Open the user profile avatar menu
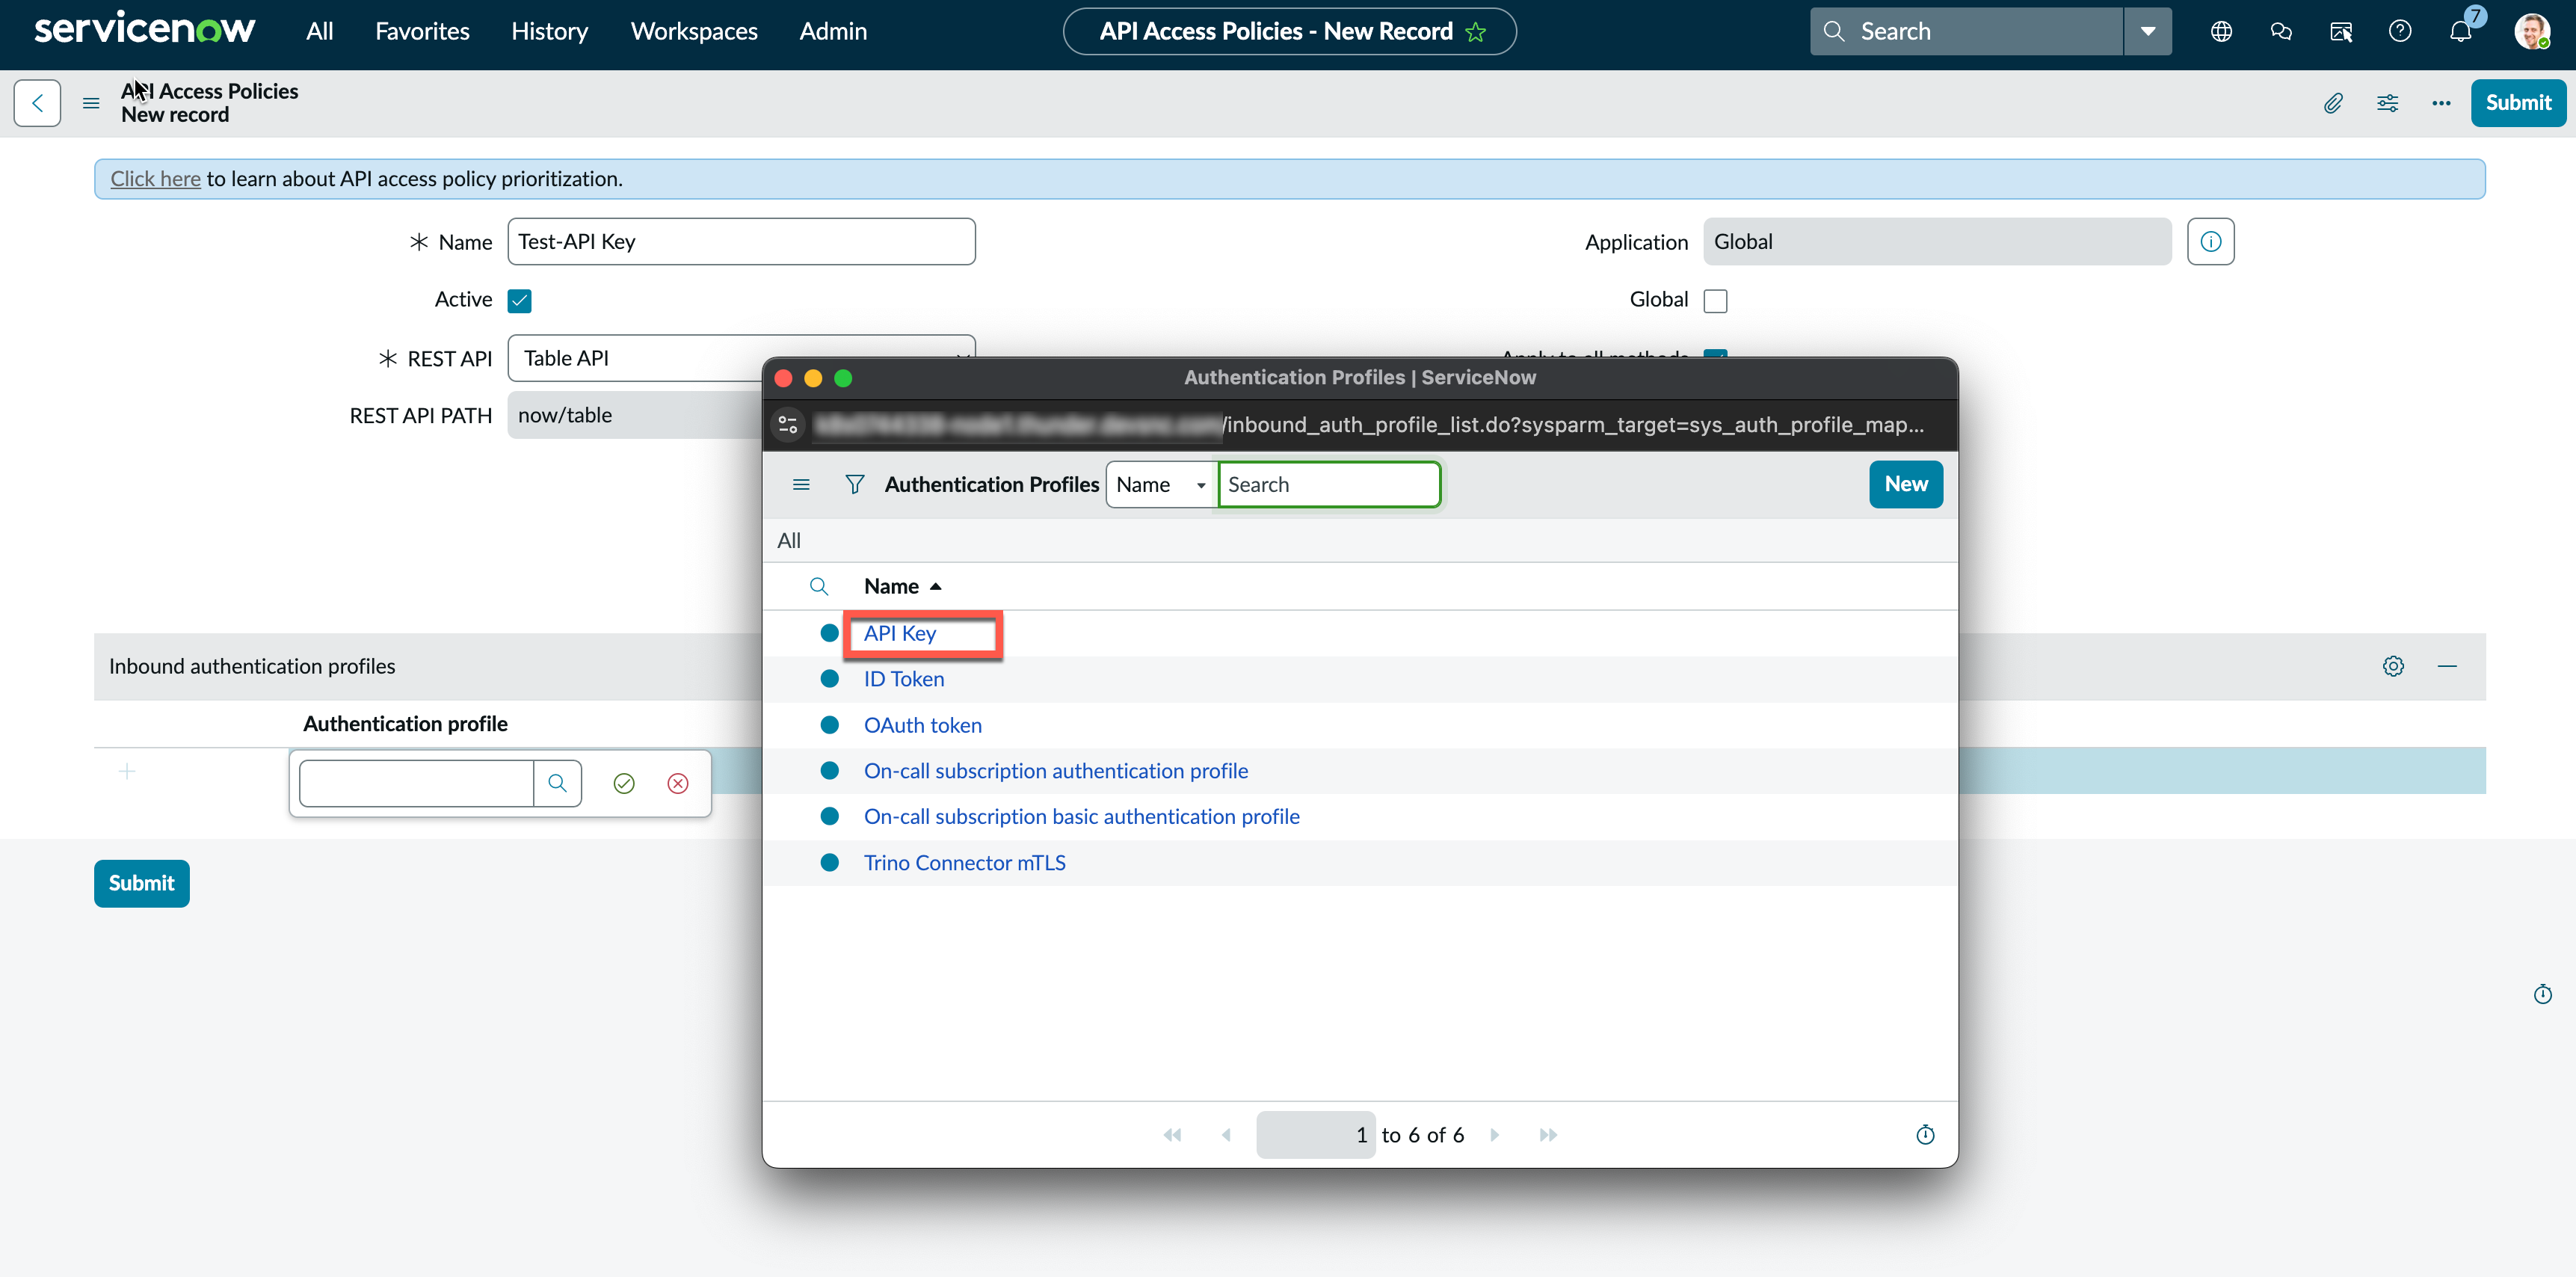 coord(2533,31)
